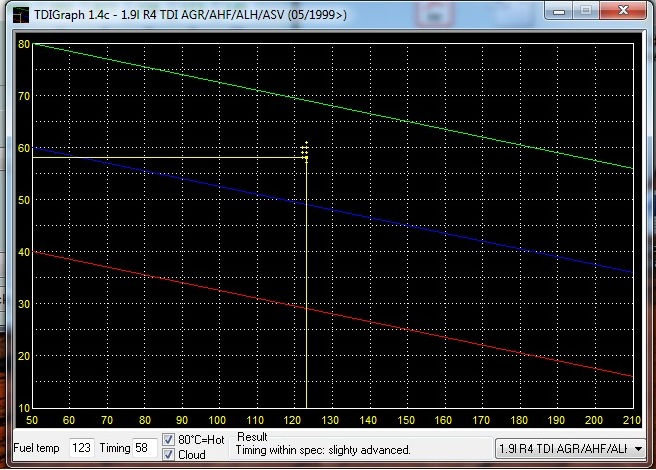This screenshot has width=656, height=470.
Task: Click the 80 label on y-axis
Action: [x=24, y=44]
